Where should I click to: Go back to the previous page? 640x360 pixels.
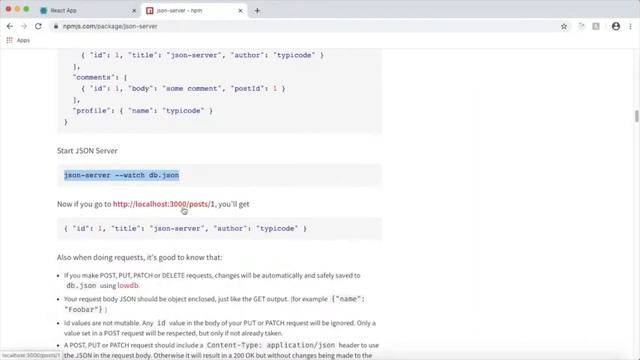[x=10, y=26]
